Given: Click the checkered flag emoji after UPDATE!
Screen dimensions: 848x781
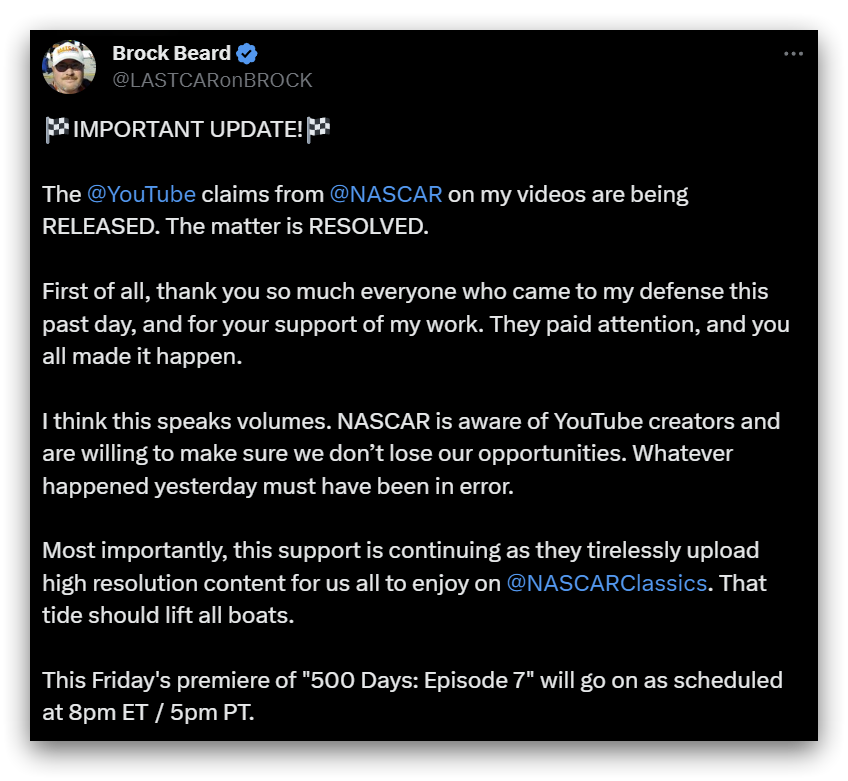Looking at the screenshot, I should pyautogui.click(x=318, y=130).
